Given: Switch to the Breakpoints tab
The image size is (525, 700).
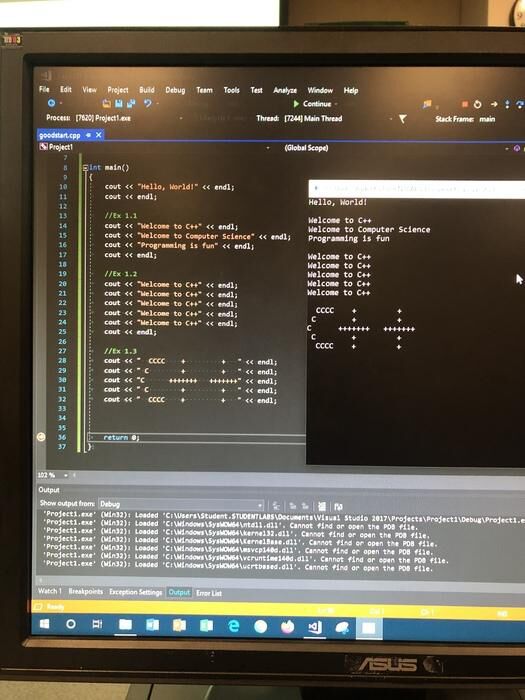Looking at the screenshot, I should 86,592.
